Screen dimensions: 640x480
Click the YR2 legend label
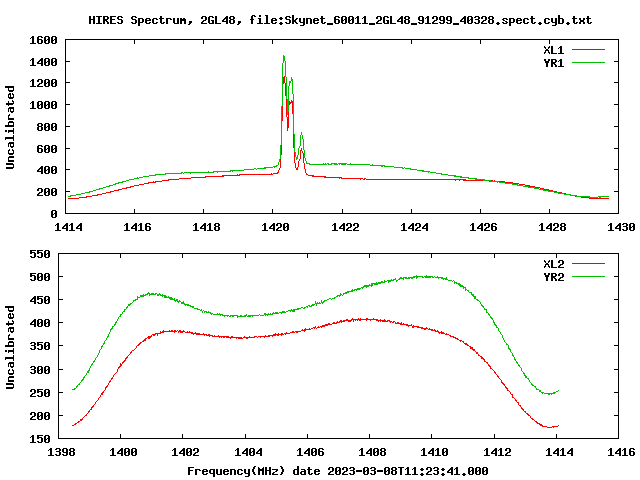coord(553,277)
